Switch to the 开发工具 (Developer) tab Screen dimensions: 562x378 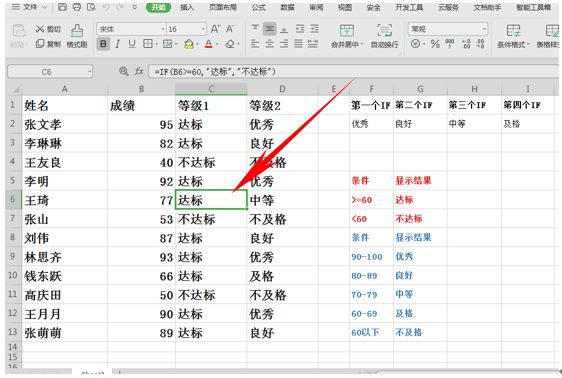(409, 7)
